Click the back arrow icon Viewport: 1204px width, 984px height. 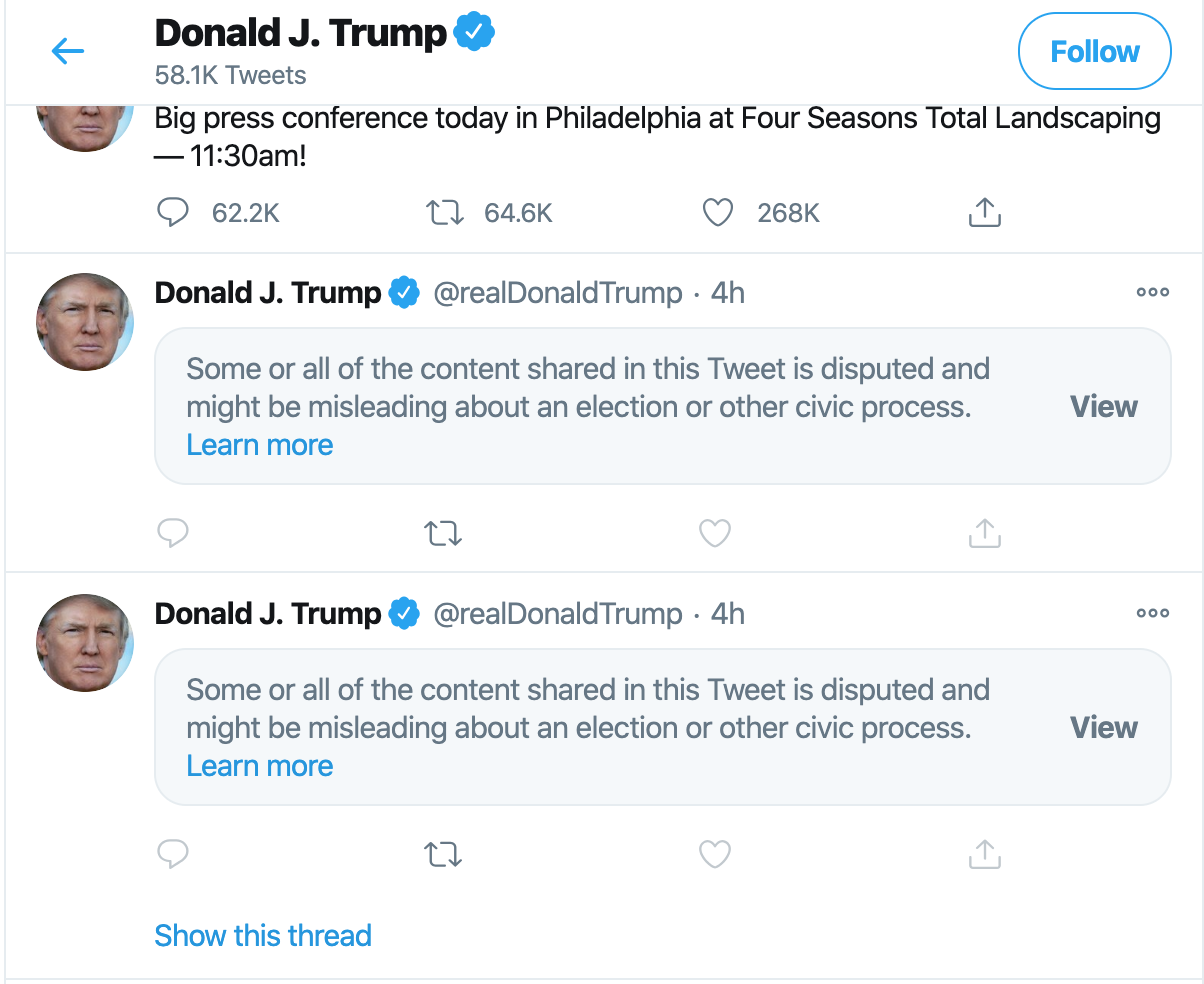coord(68,51)
